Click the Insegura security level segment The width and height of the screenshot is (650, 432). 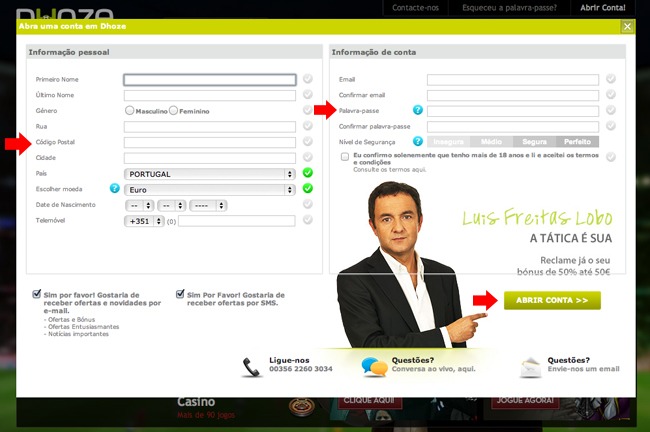point(449,142)
